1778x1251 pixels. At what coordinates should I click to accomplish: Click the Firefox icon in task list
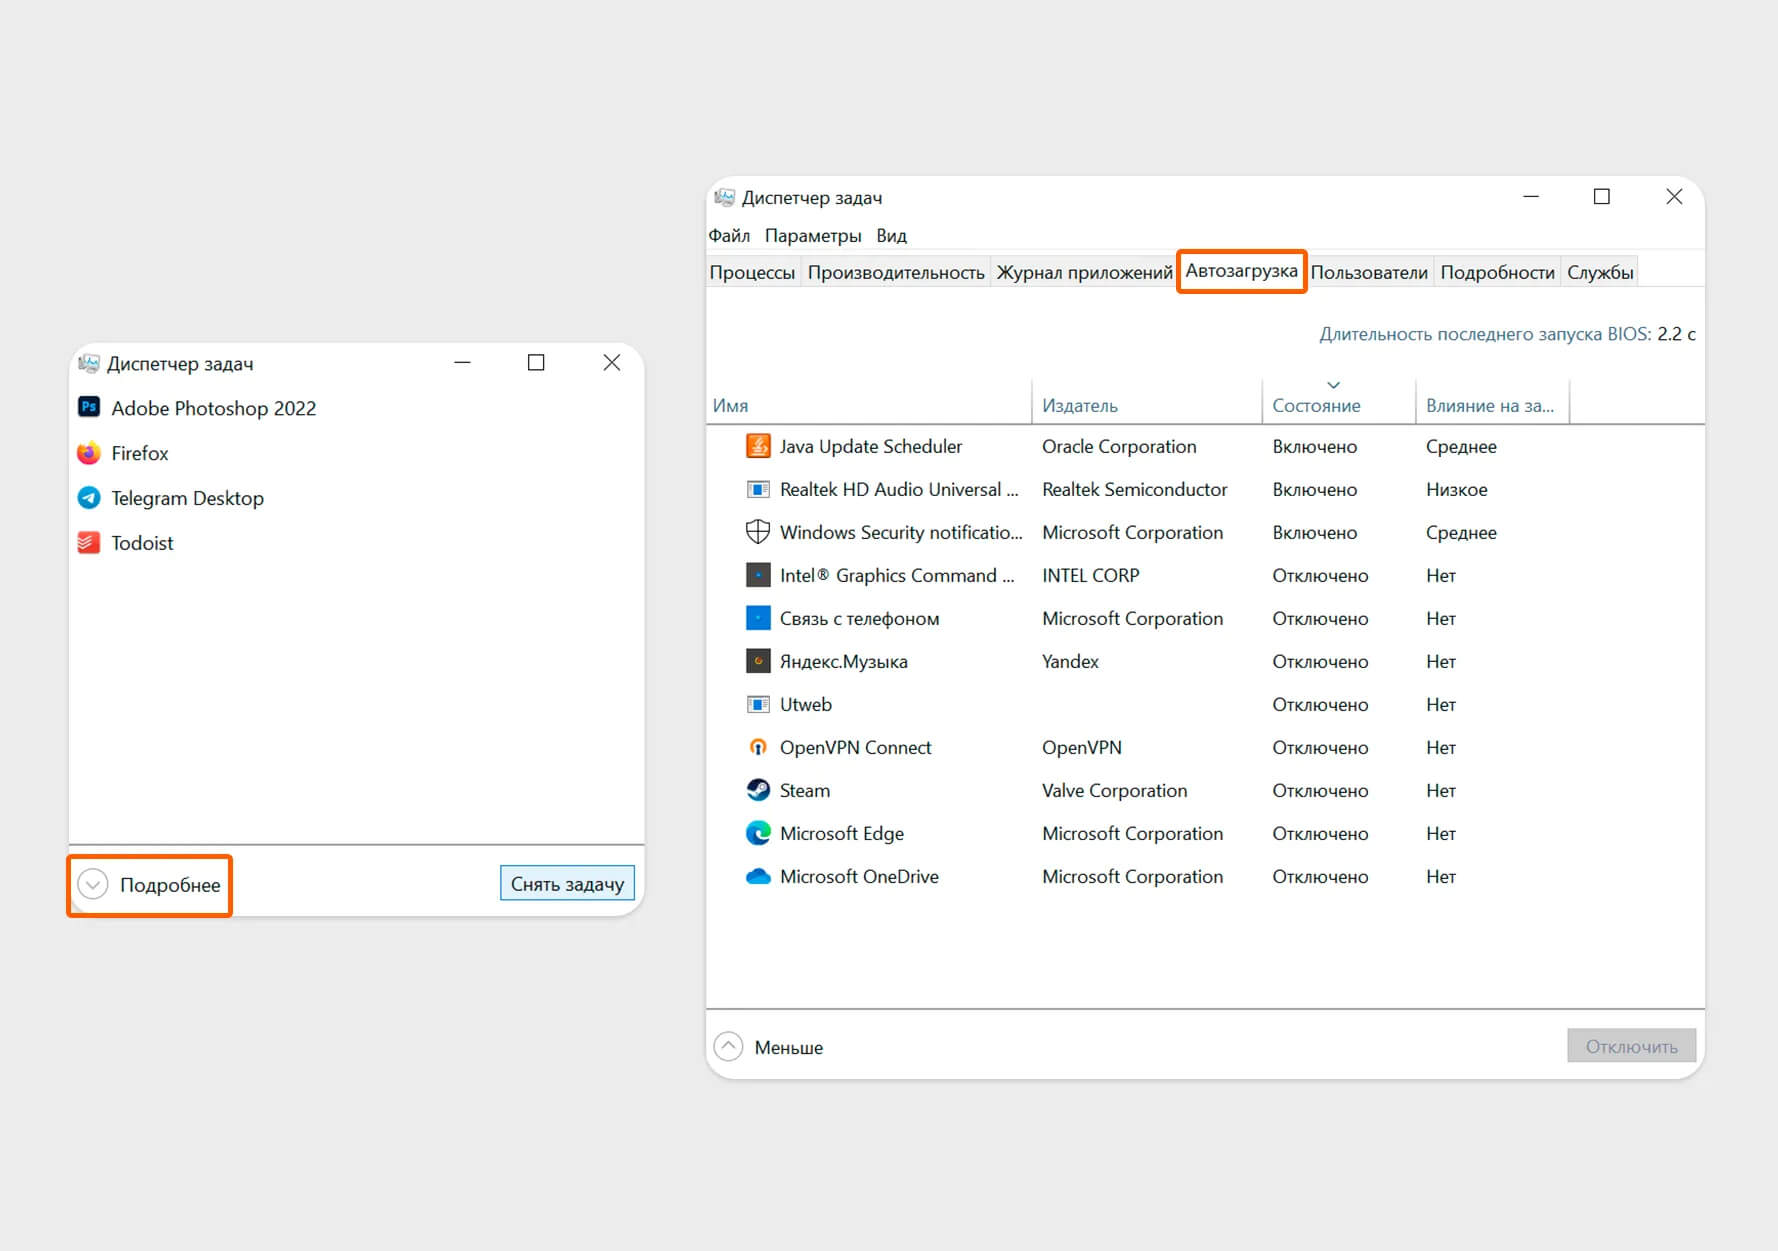[89, 453]
